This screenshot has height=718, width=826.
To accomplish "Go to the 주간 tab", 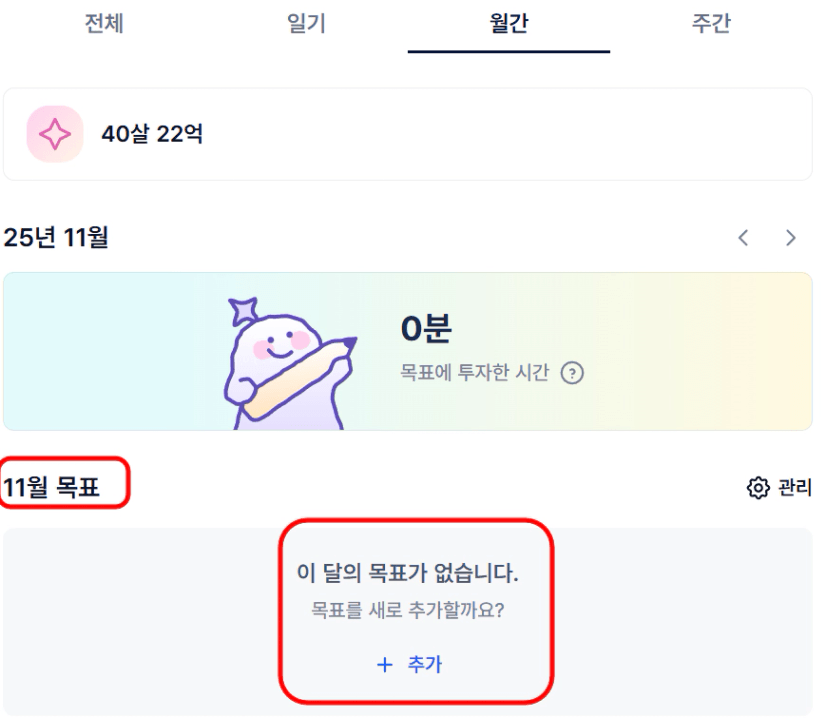I will coord(711,24).
